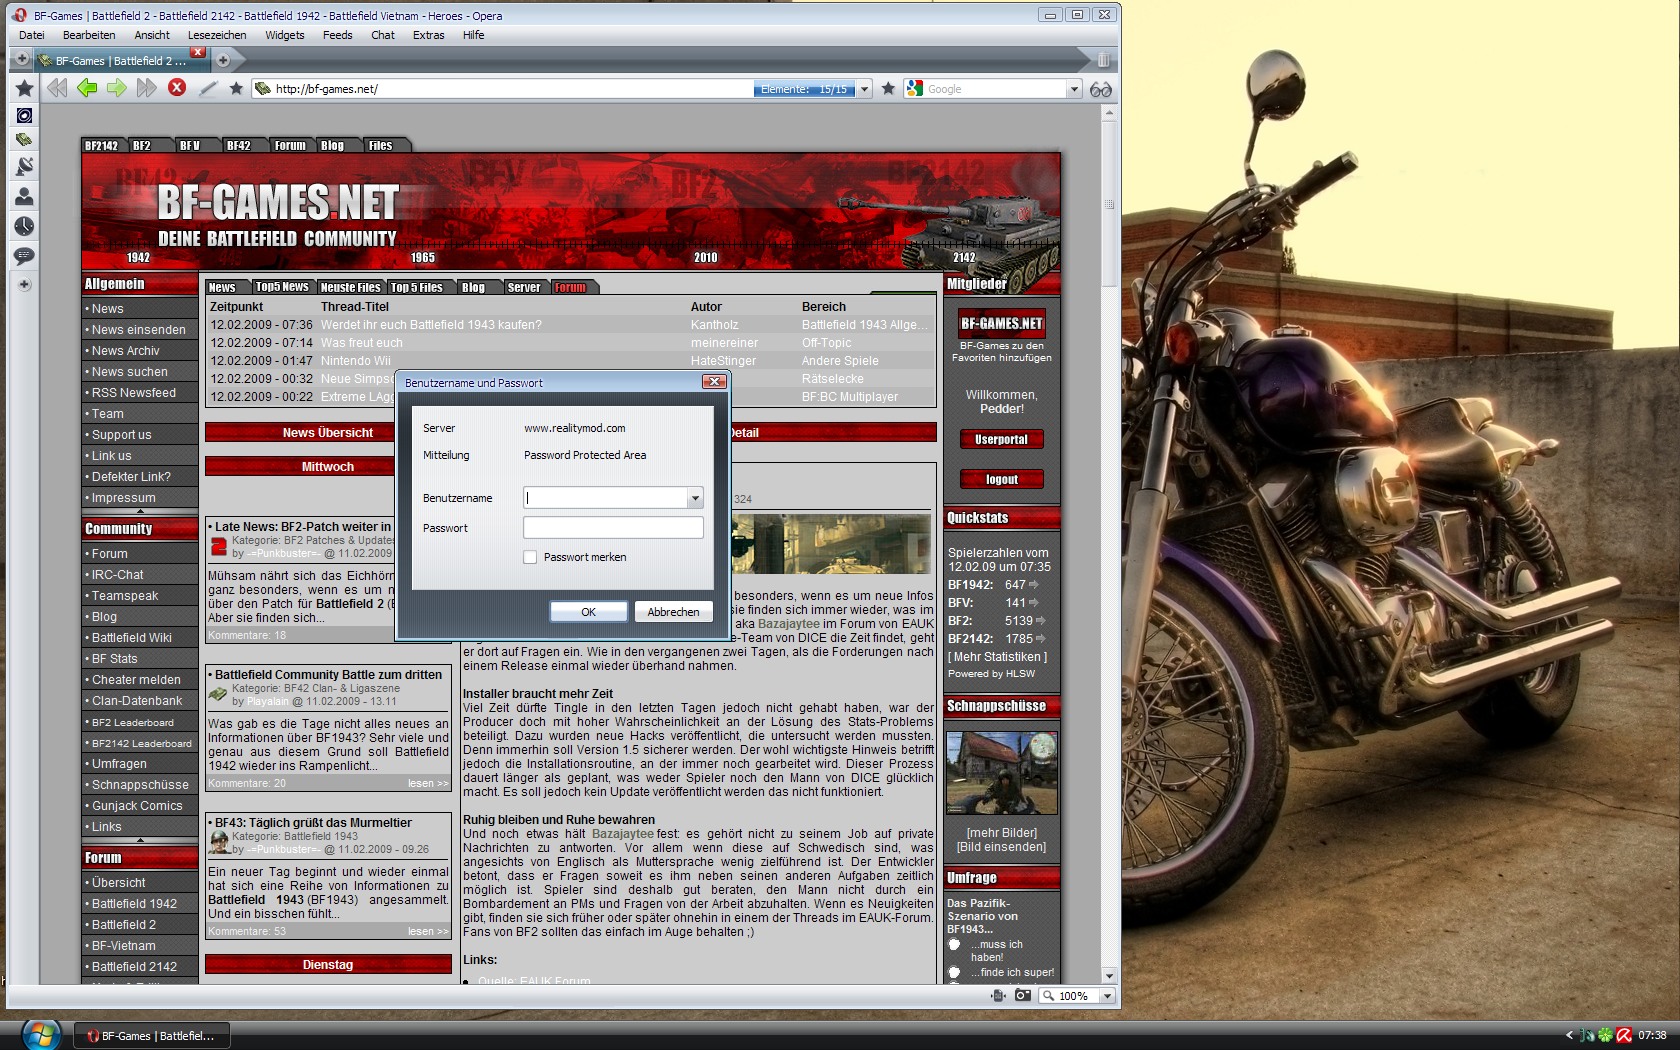Click the OK button in dialog

pyautogui.click(x=588, y=612)
